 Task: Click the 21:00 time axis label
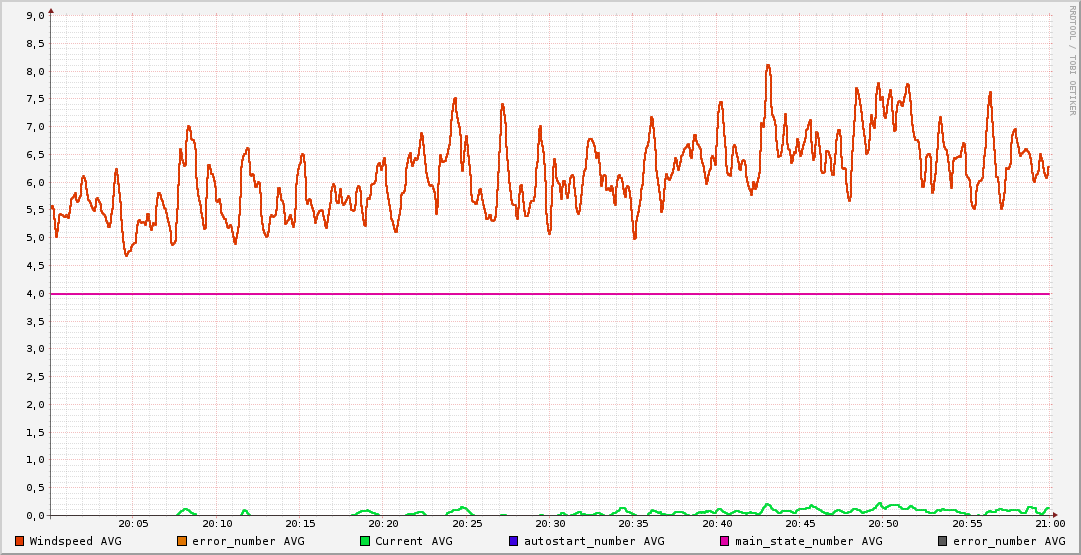coord(1049,523)
